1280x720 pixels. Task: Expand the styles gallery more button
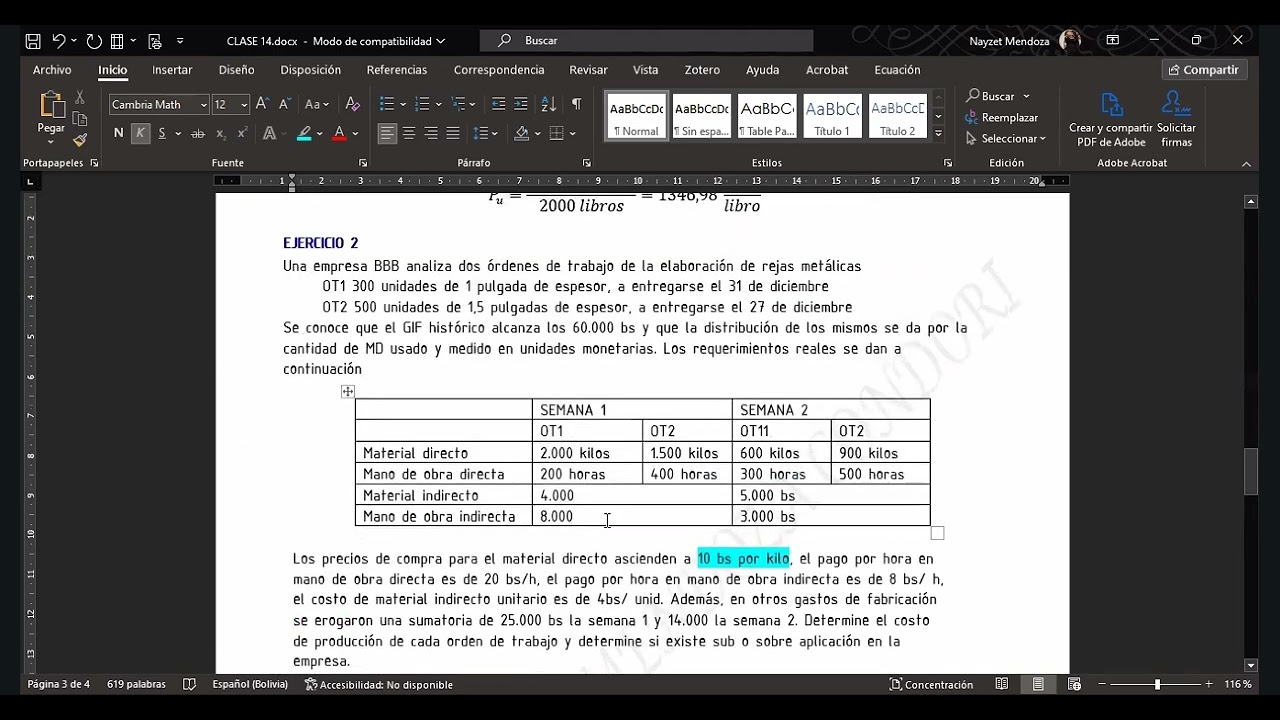[x=938, y=132]
